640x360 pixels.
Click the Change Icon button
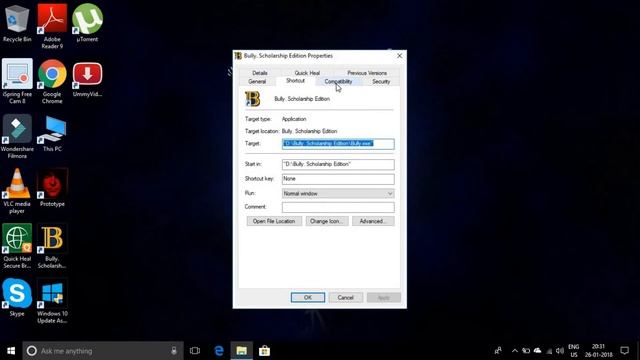(327, 221)
